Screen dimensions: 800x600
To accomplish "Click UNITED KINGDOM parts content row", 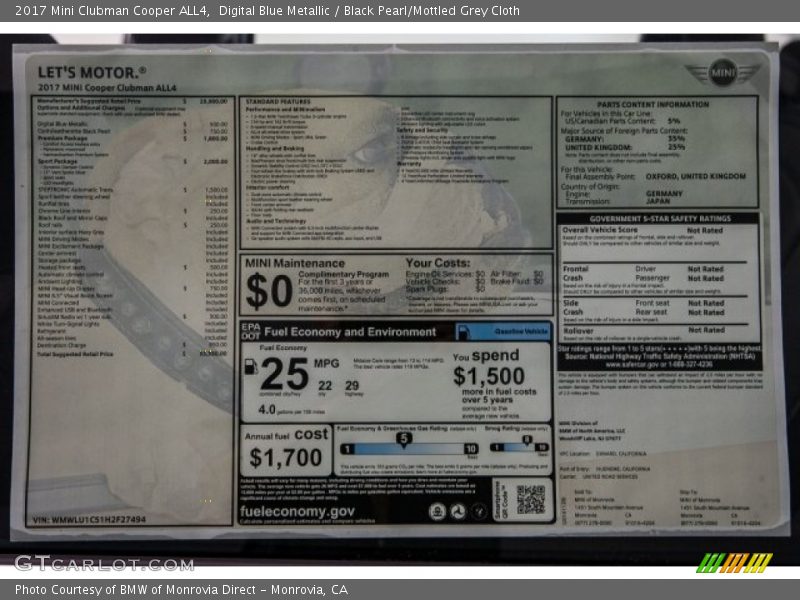I will [625, 147].
